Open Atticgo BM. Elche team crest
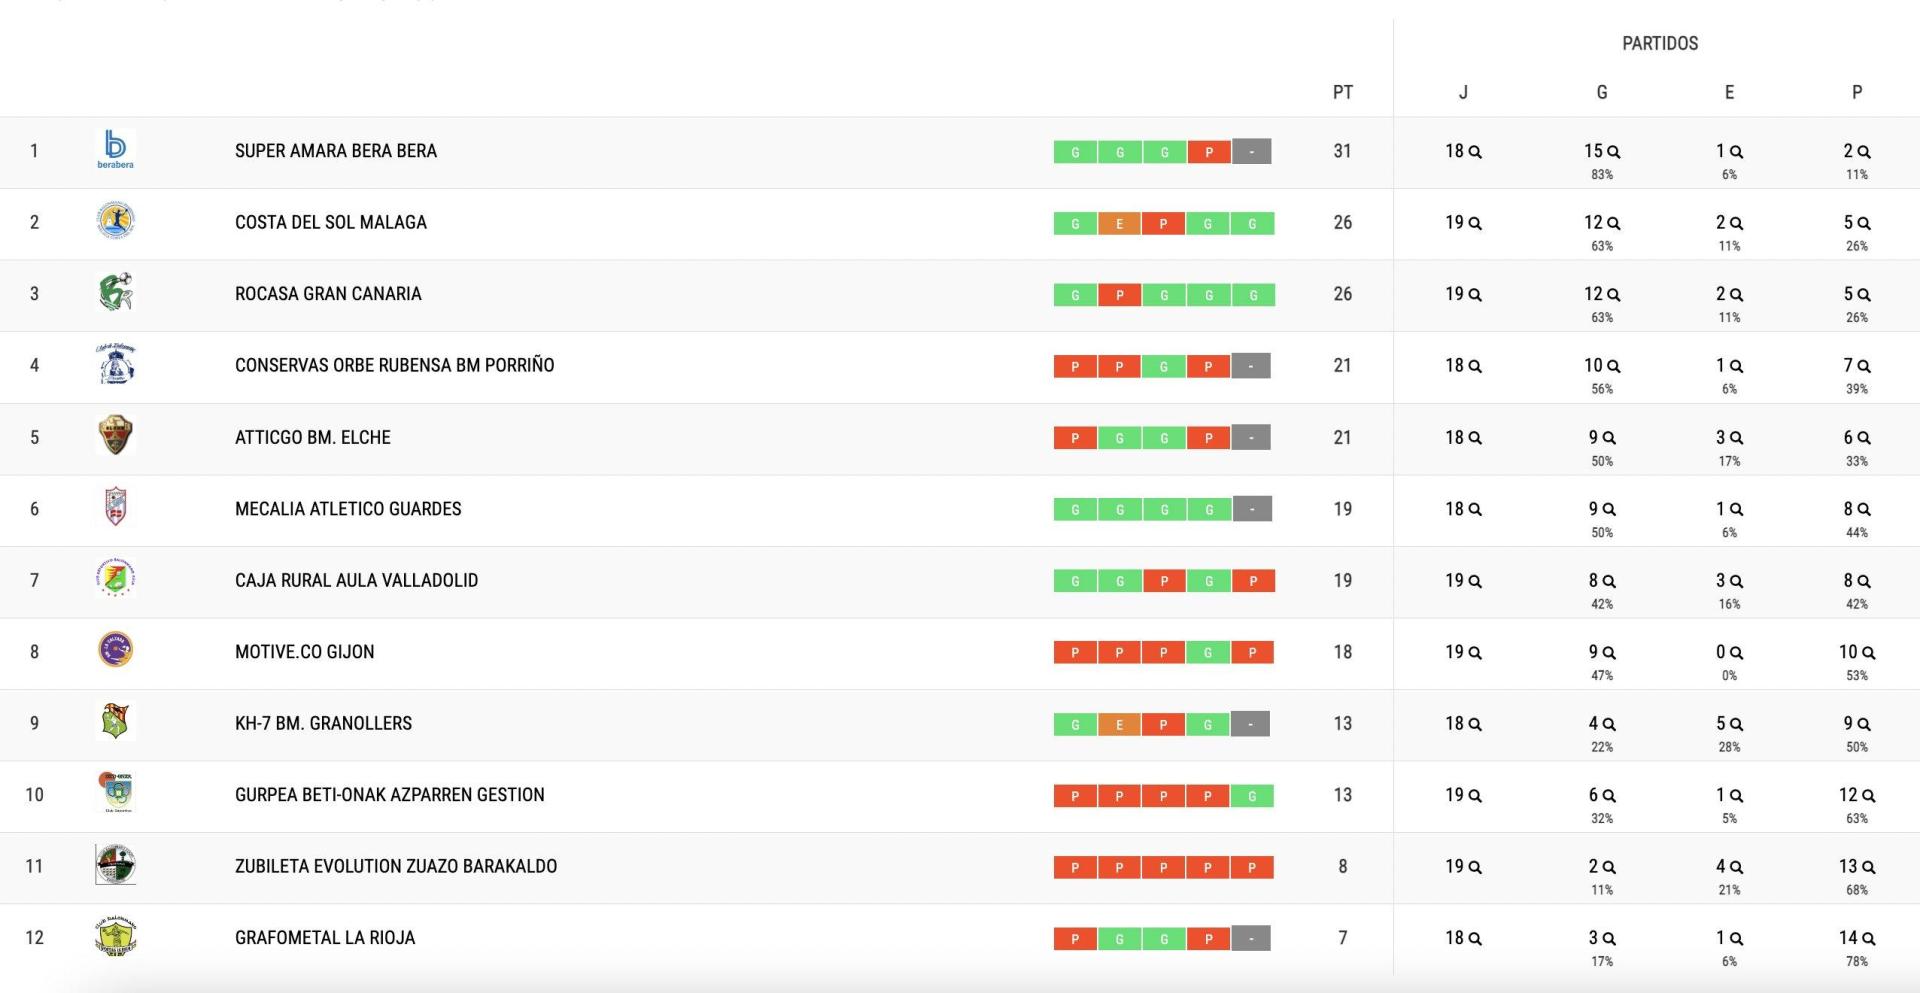Image resolution: width=1920 pixels, height=993 pixels. click(115, 436)
